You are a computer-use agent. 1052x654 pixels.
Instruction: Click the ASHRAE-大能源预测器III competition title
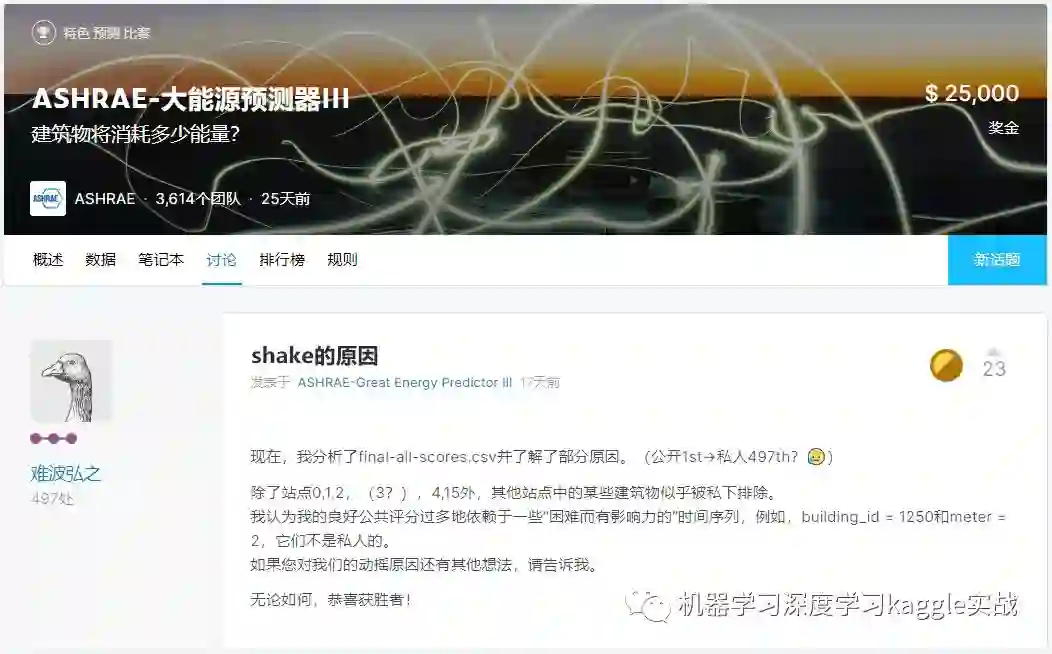pyautogui.click(x=191, y=99)
